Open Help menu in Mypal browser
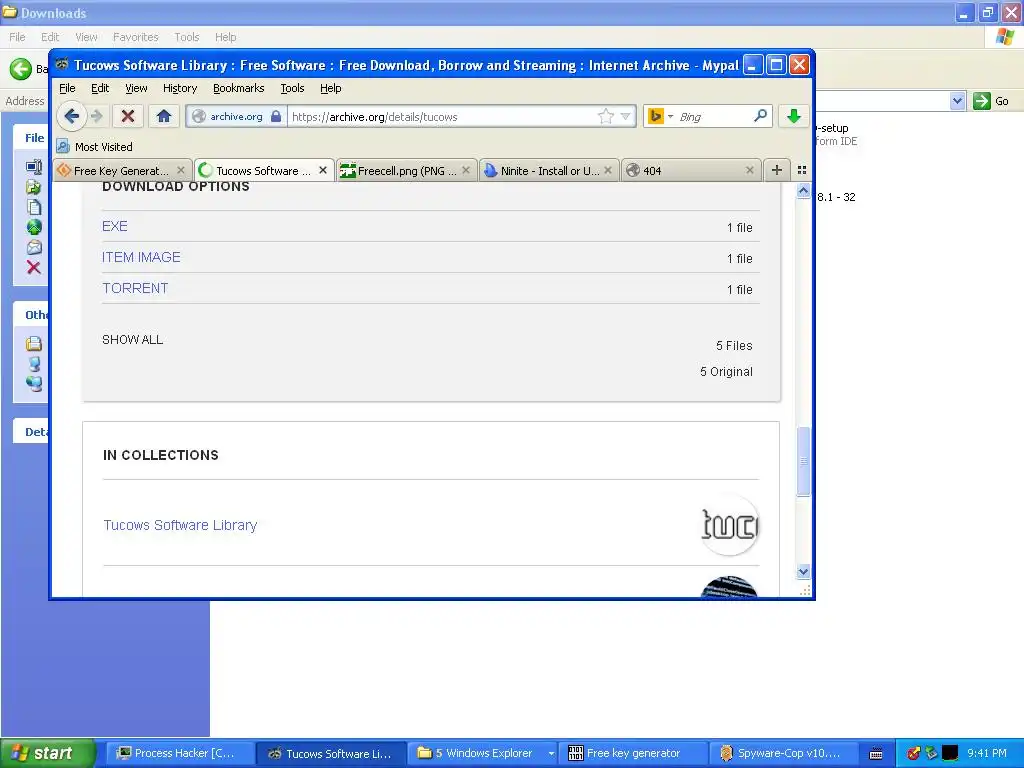The image size is (1024, 768). 330,88
